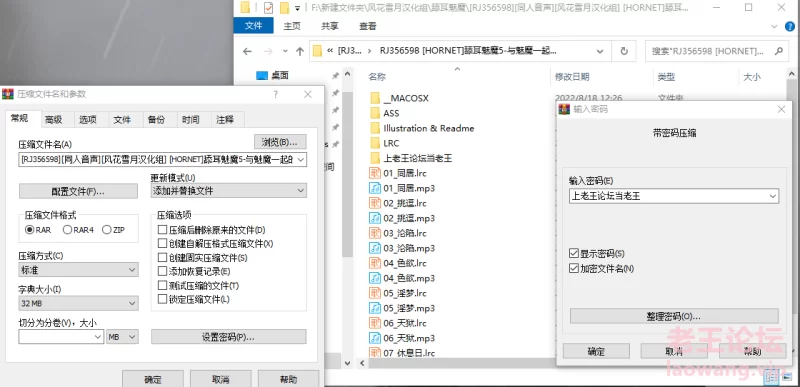Click the 设置密码(P)... button

[229, 337]
